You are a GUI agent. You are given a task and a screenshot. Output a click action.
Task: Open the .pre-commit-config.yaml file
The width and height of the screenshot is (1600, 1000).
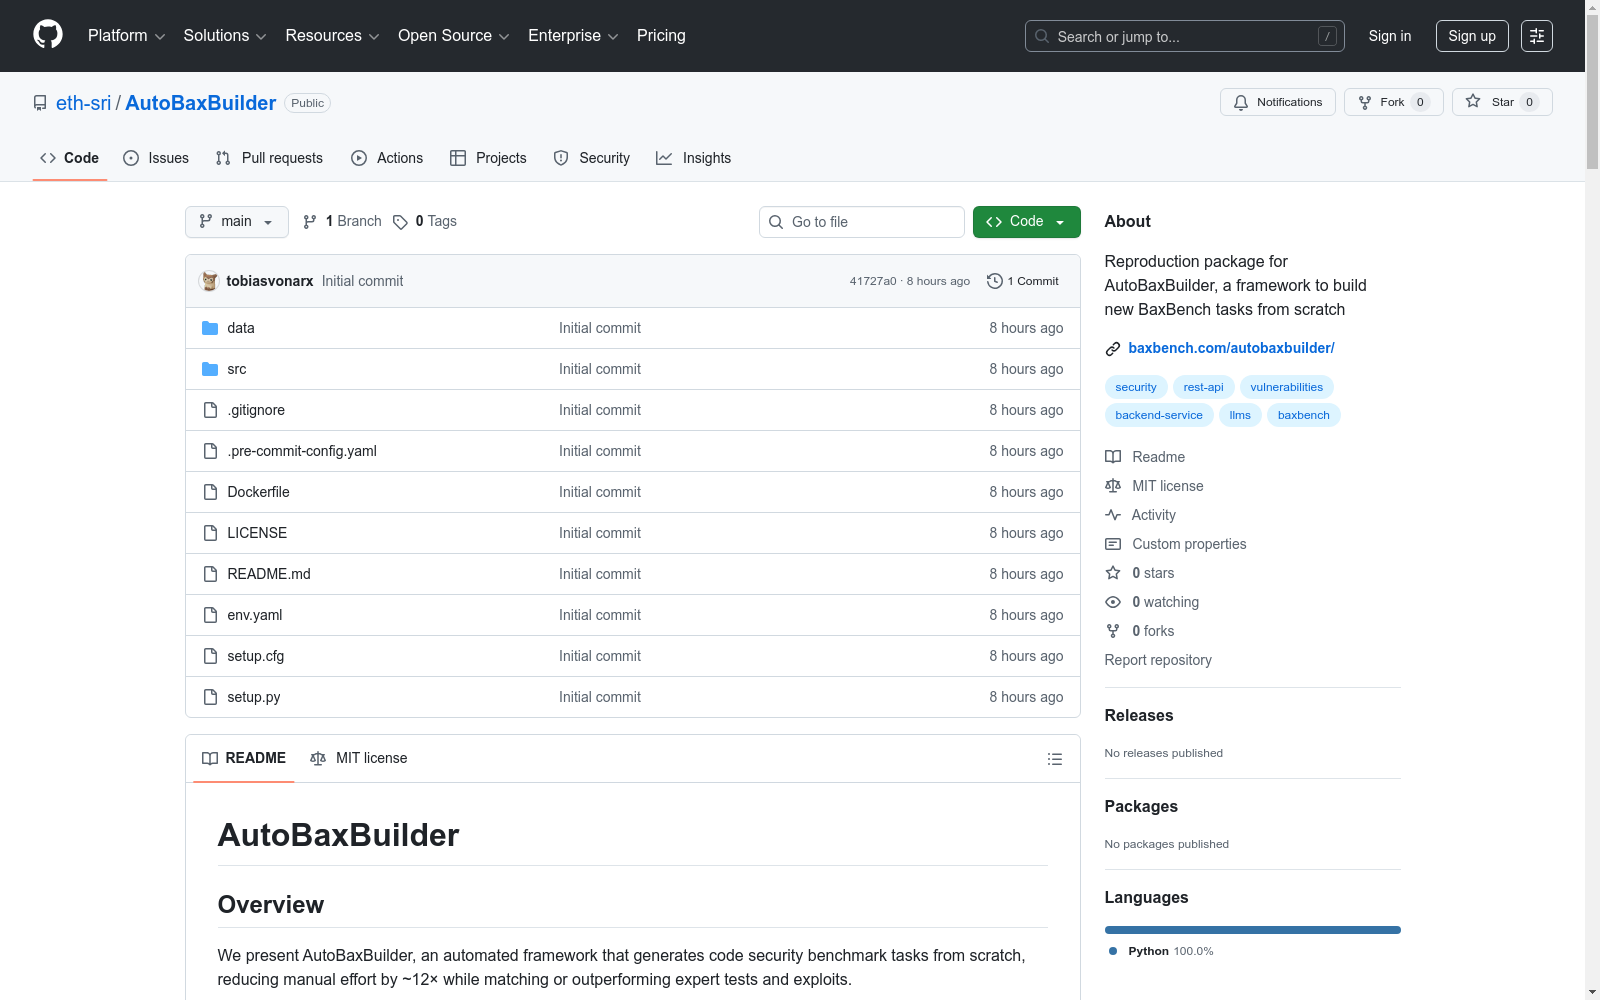click(x=302, y=451)
